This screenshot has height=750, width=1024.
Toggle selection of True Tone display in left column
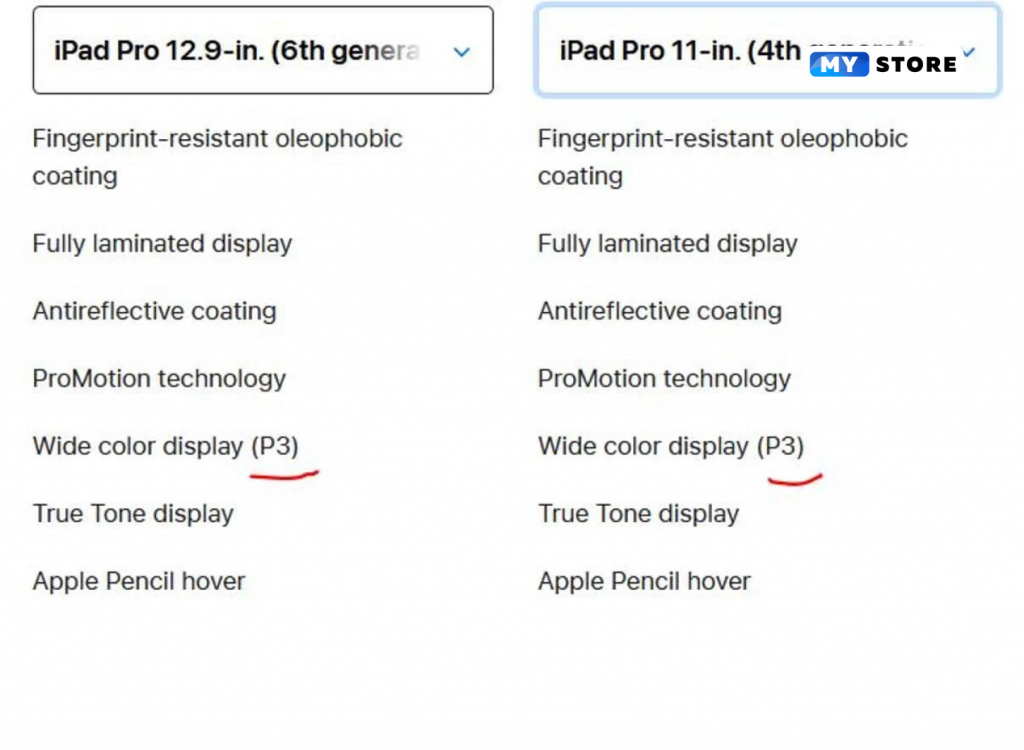point(133,513)
